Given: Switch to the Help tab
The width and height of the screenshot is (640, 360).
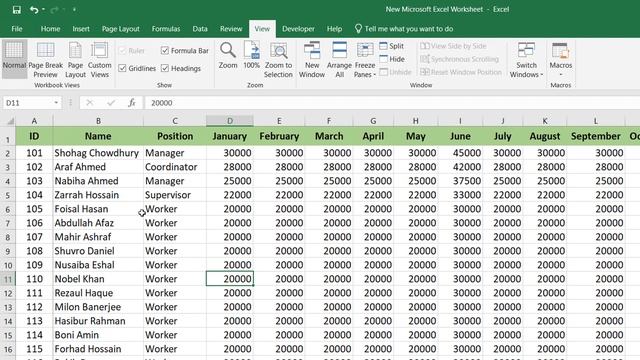Looking at the screenshot, I should (334, 29).
